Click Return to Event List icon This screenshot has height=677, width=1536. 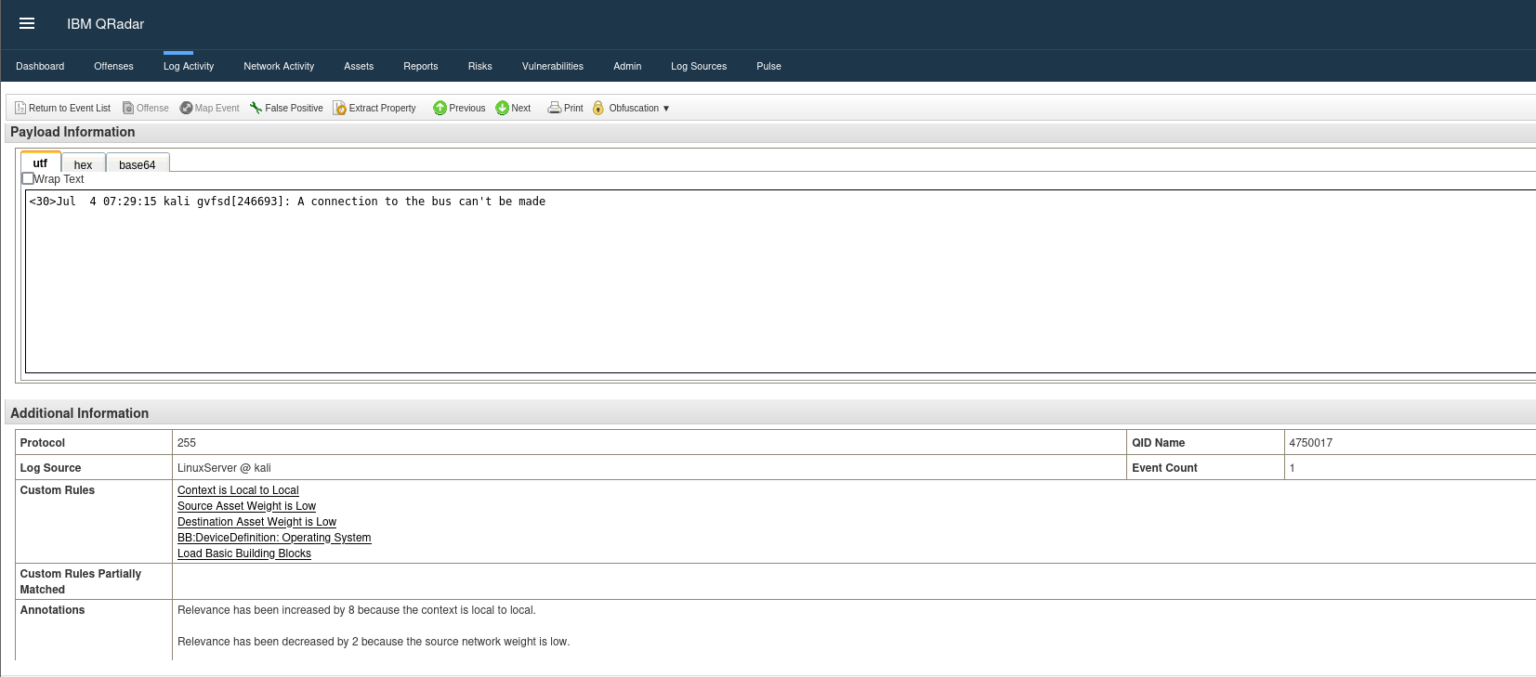click(x=20, y=108)
